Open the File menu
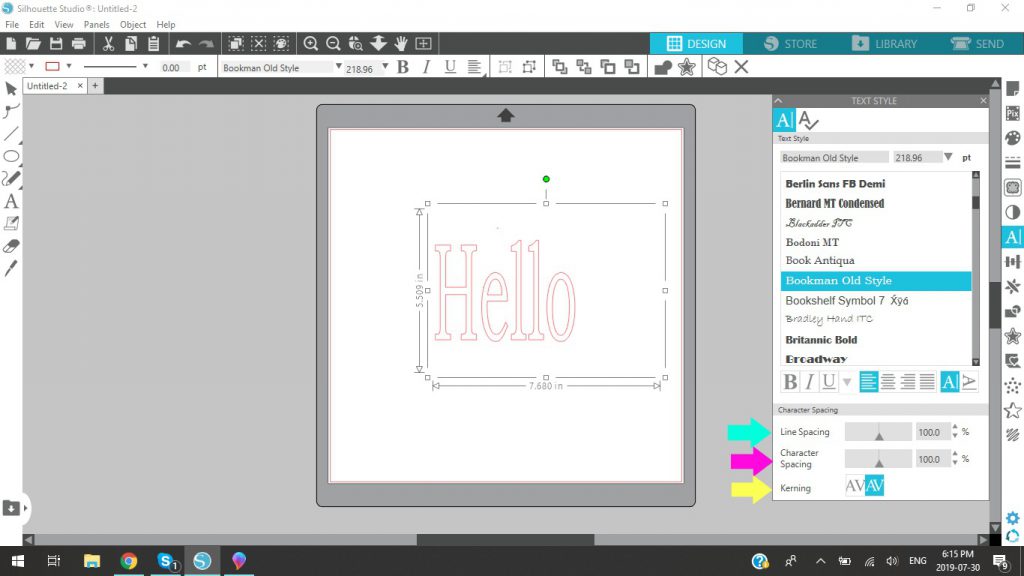The width and height of the screenshot is (1024, 576). click(12, 25)
